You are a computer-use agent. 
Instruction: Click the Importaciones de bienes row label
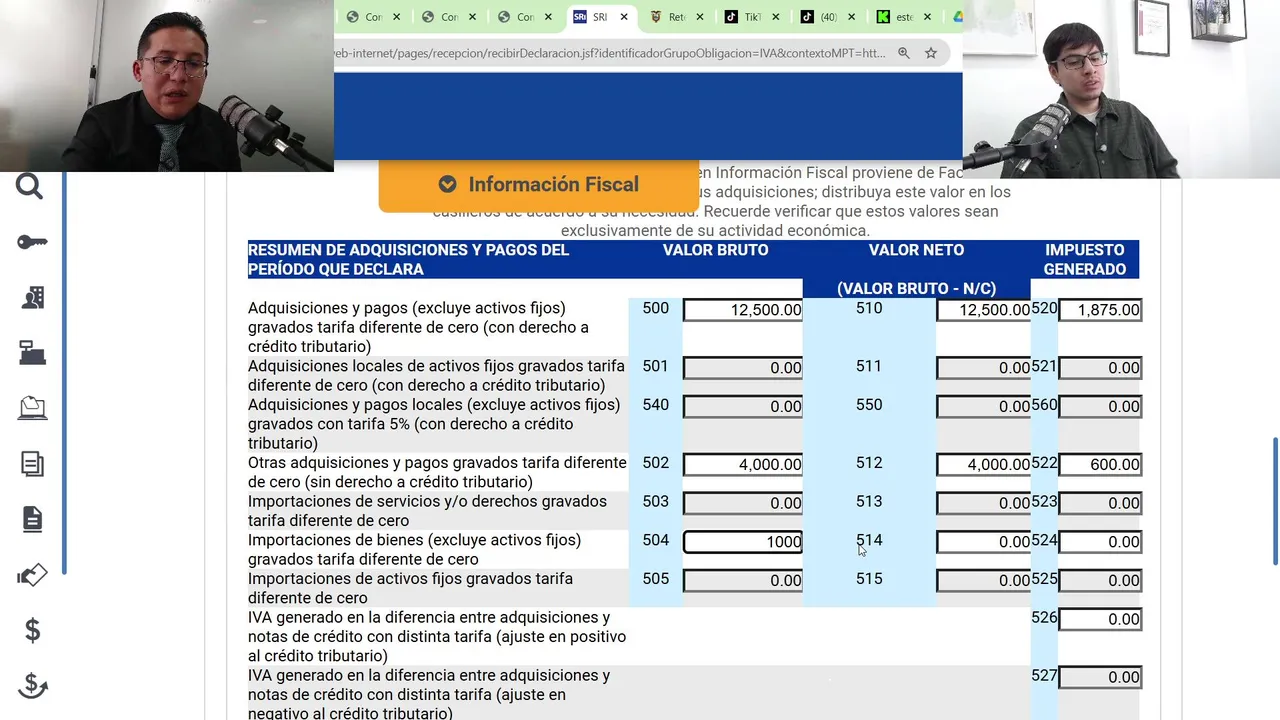[x=414, y=549]
